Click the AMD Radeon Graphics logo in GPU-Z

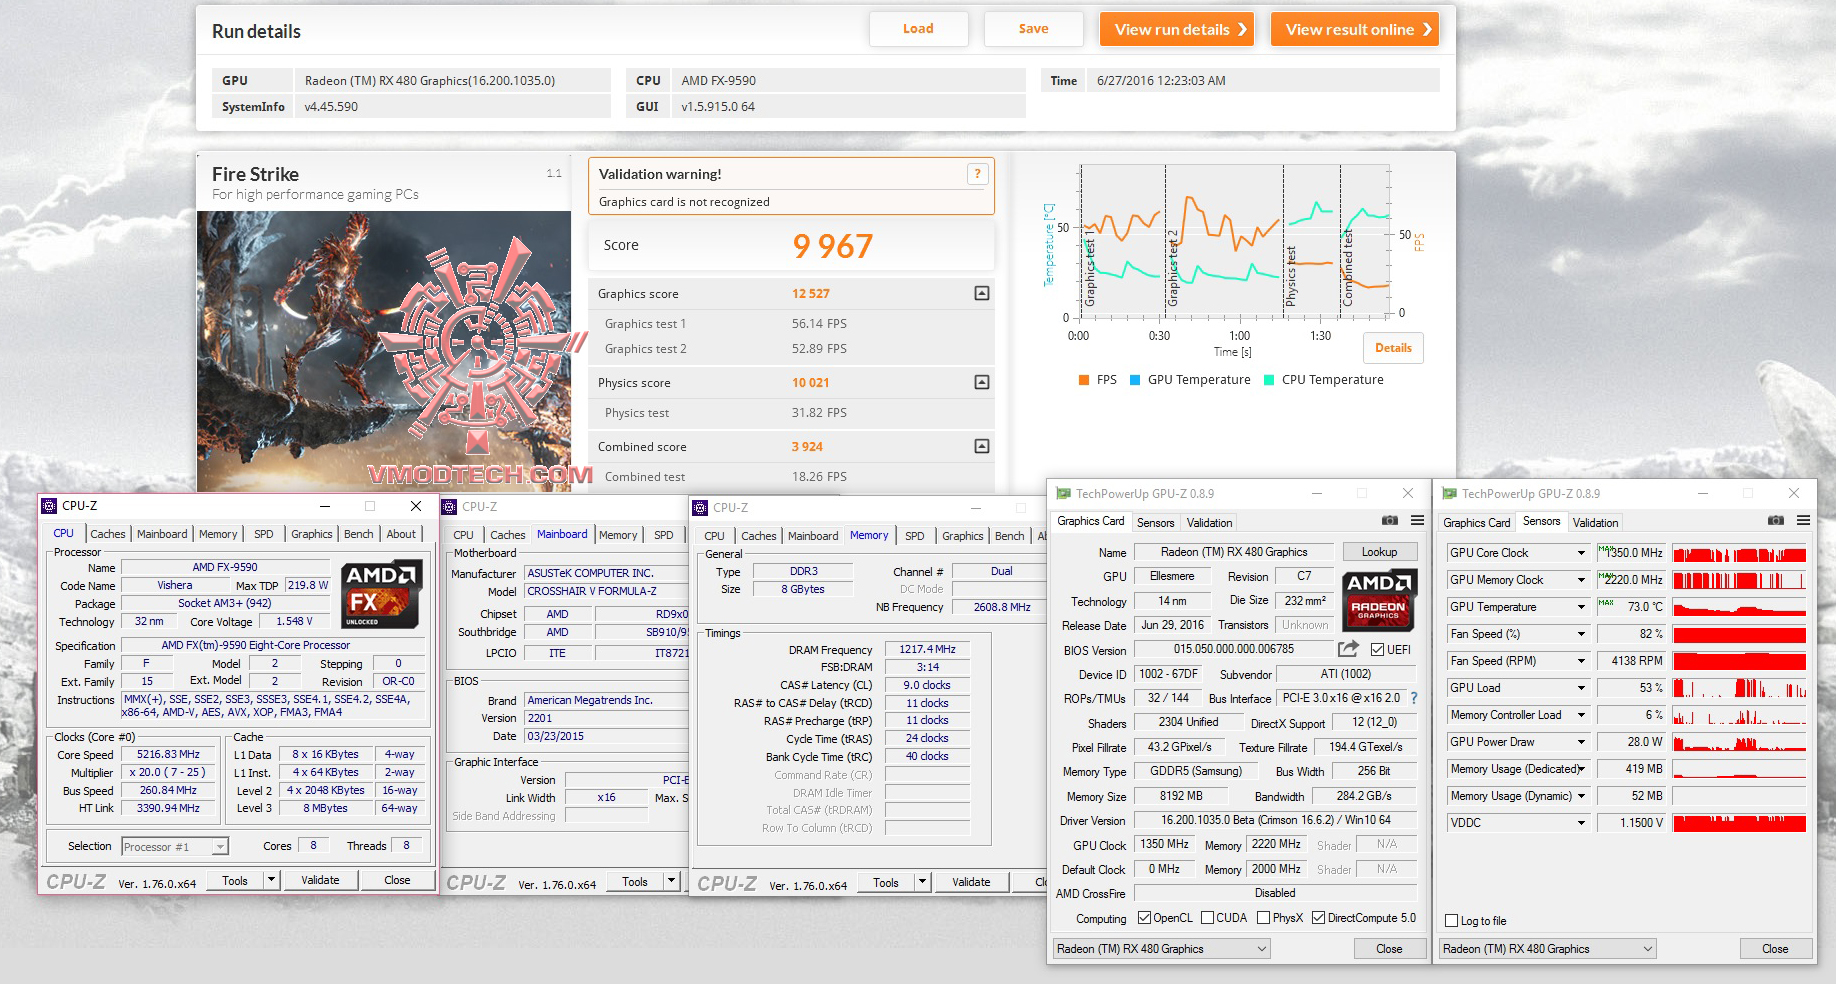coord(1379,600)
